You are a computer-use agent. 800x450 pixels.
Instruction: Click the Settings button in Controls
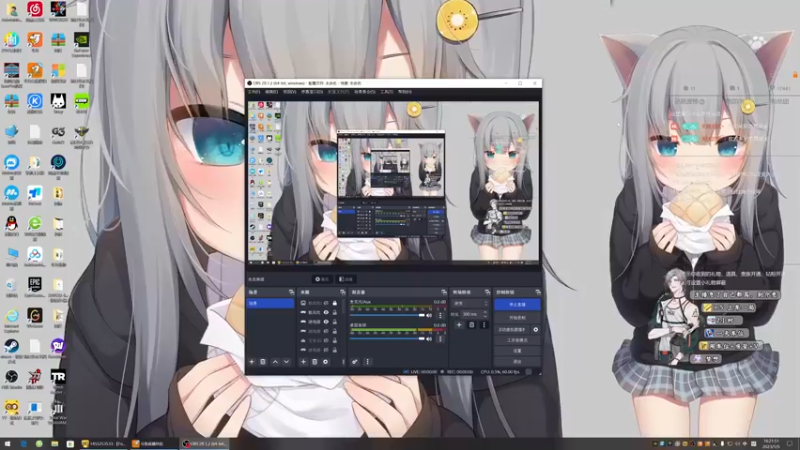(x=517, y=351)
